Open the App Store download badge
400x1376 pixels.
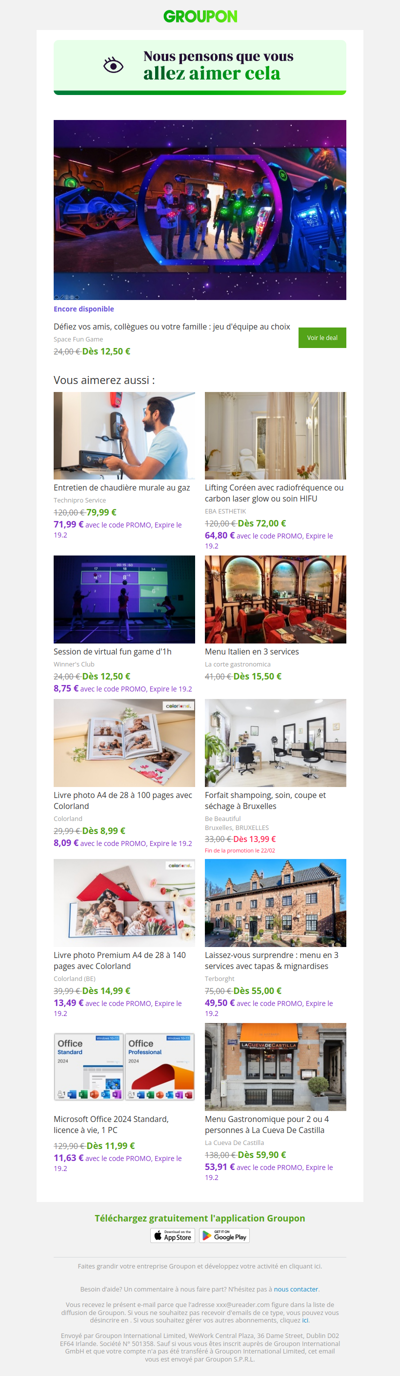point(173,1236)
